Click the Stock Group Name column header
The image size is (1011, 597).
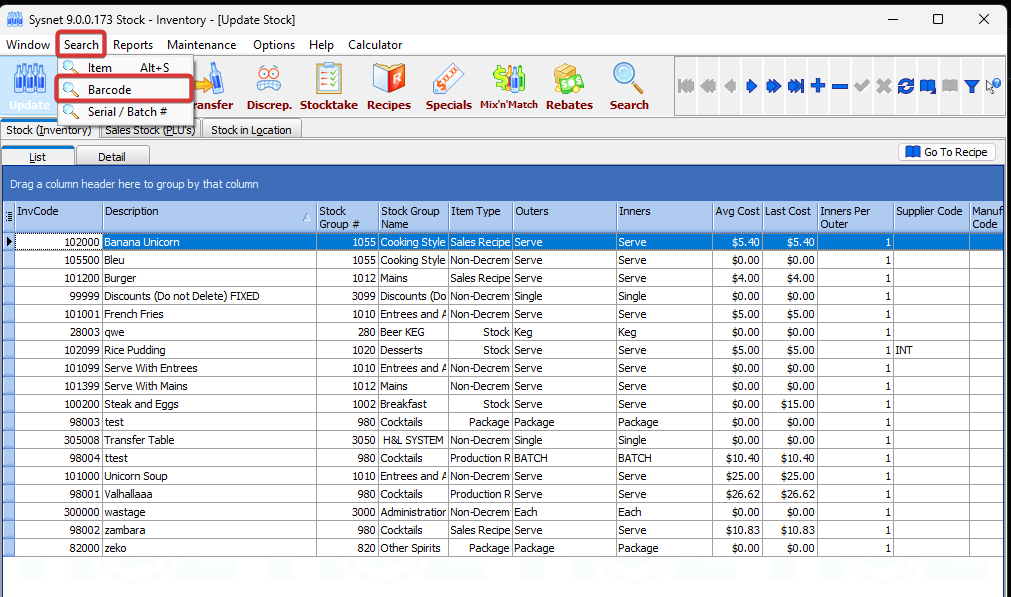[x=413, y=217]
